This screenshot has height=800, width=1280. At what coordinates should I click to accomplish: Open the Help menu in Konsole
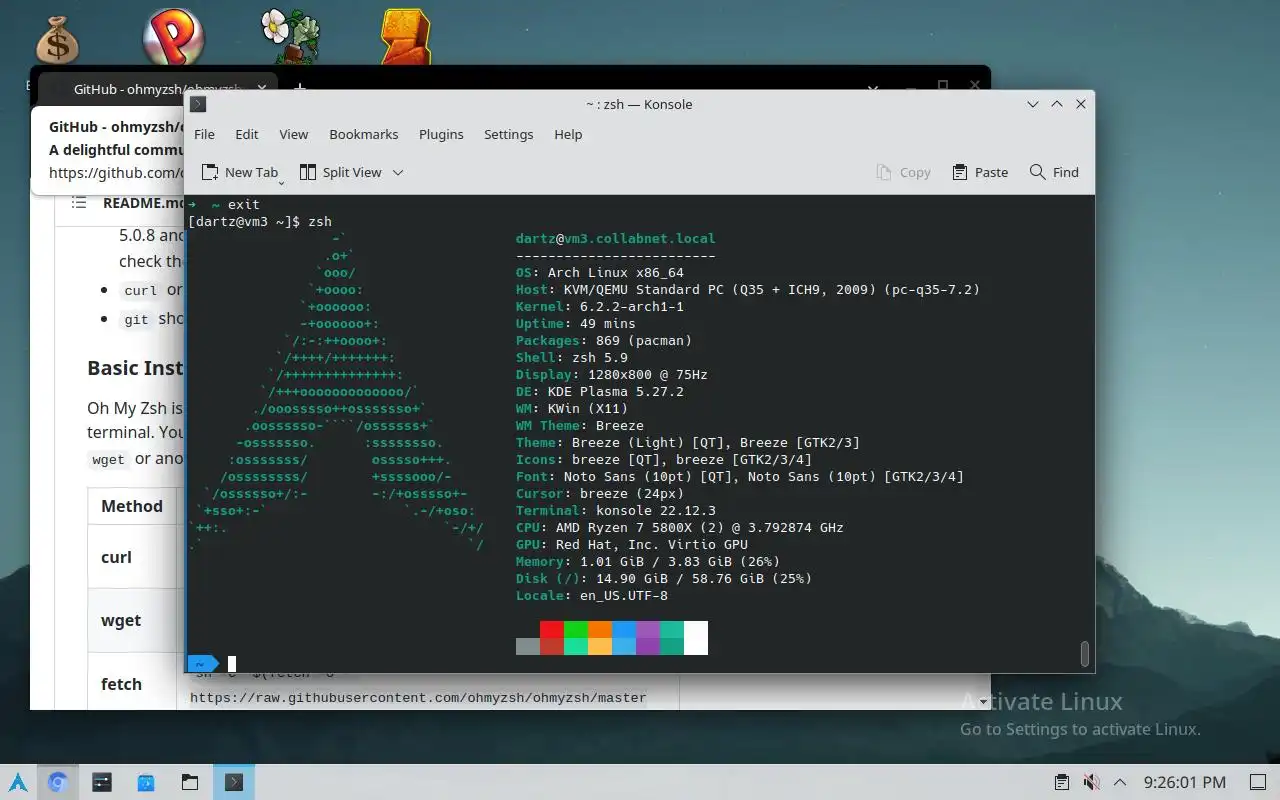[568, 134]
